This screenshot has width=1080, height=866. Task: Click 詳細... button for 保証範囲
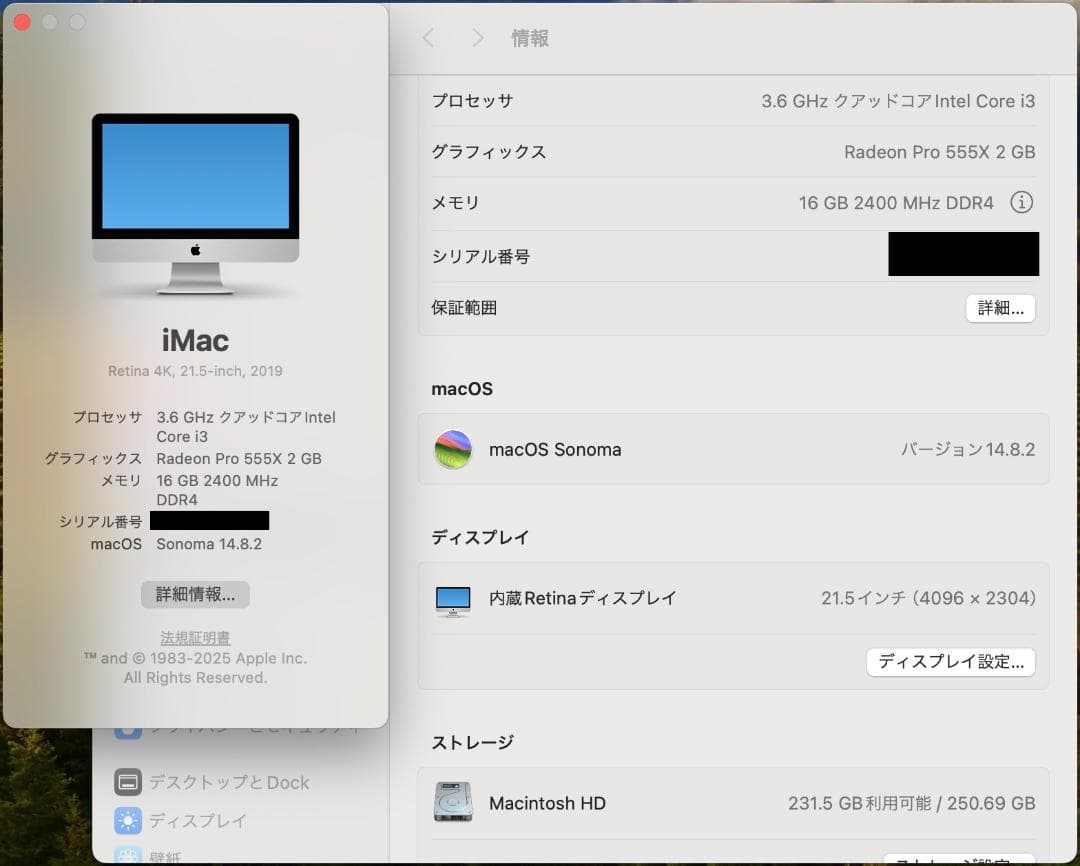point(1000,308)
